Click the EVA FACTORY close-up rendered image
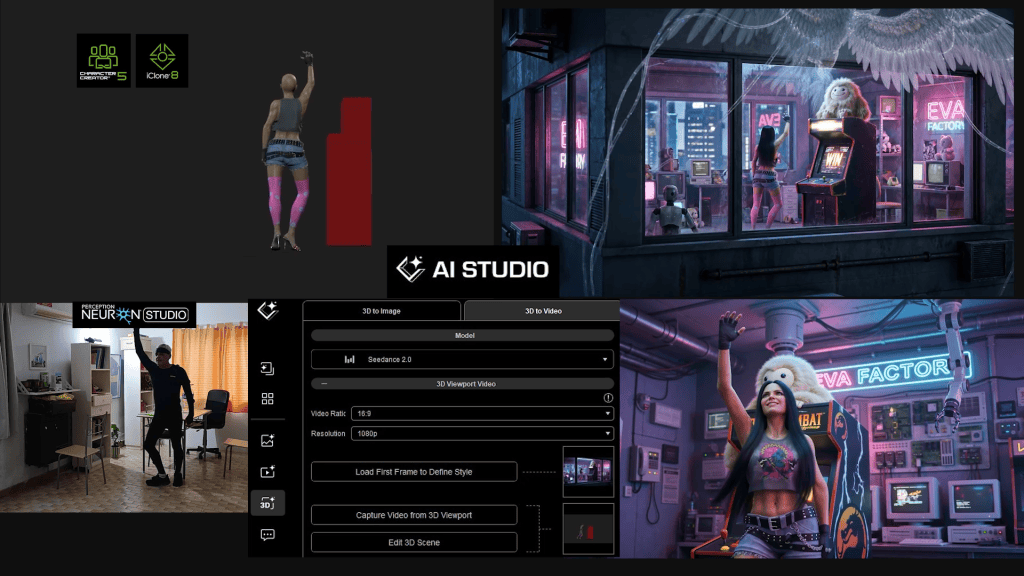The image size is (1024, 576). click(x=822, y=429)
